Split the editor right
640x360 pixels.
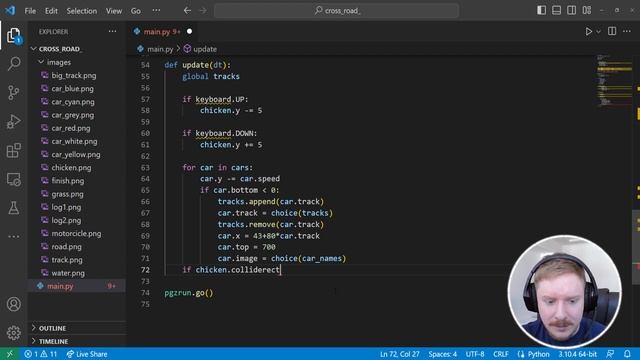click(x=612, y=31)
